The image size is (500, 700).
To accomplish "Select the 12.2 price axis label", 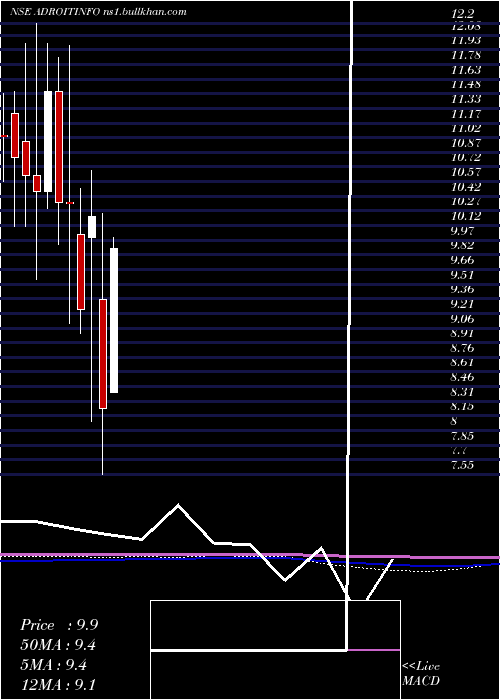I will (462, 14).
